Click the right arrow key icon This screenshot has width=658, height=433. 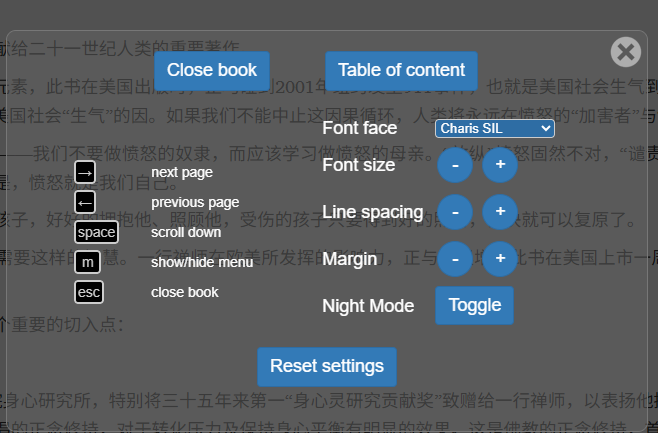(85, 172)
